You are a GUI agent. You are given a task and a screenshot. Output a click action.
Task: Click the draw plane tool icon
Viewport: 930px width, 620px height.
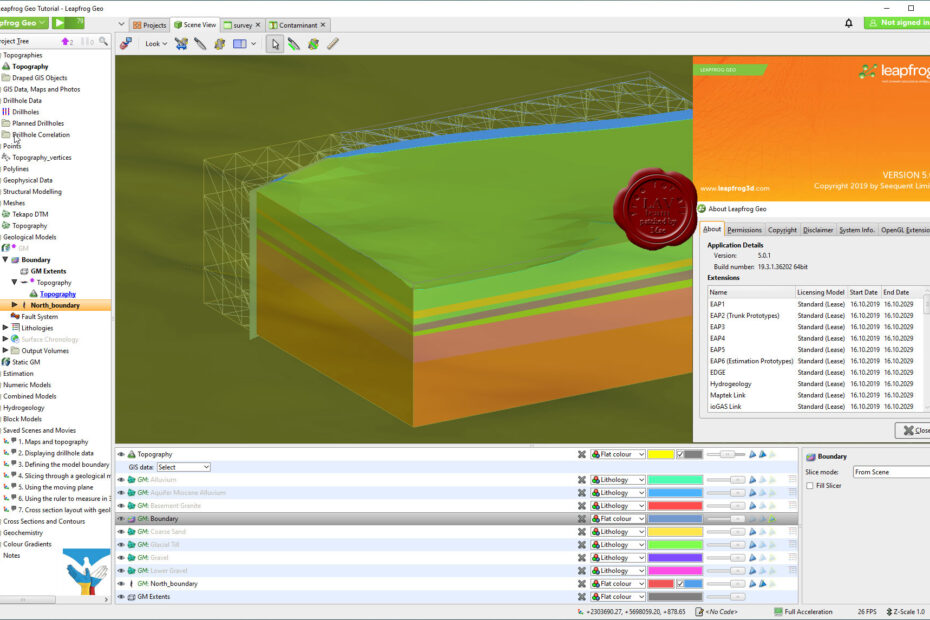click(313, 43)
